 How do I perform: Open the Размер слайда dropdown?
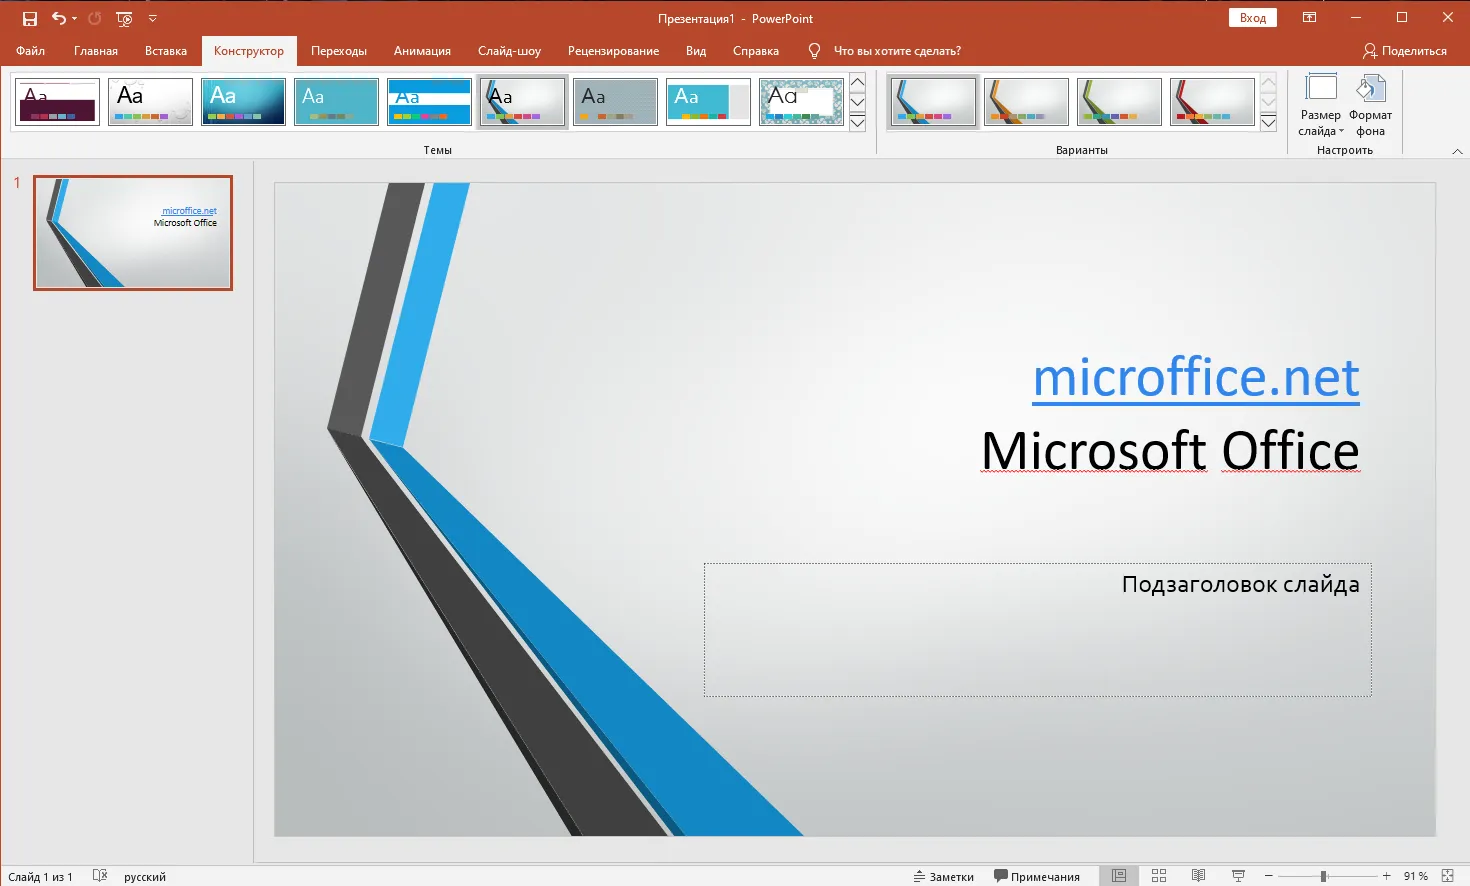(x=1321, y=105)
